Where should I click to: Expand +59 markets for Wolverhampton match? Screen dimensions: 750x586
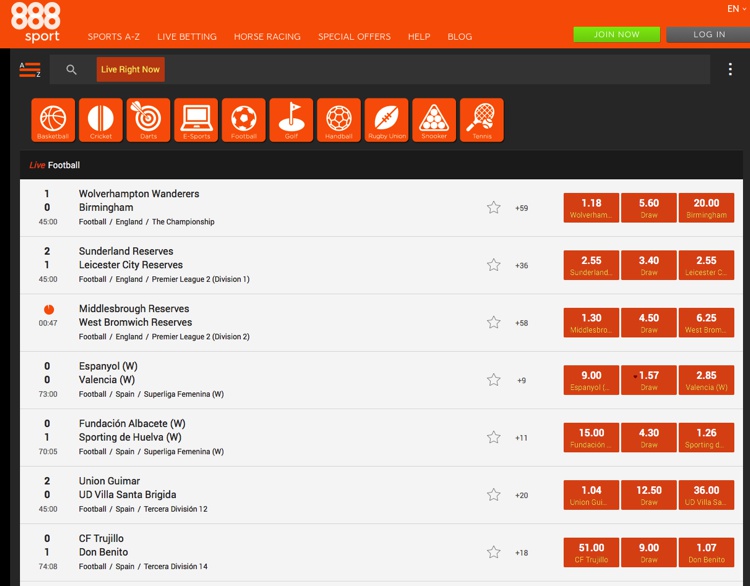(521, 208)
